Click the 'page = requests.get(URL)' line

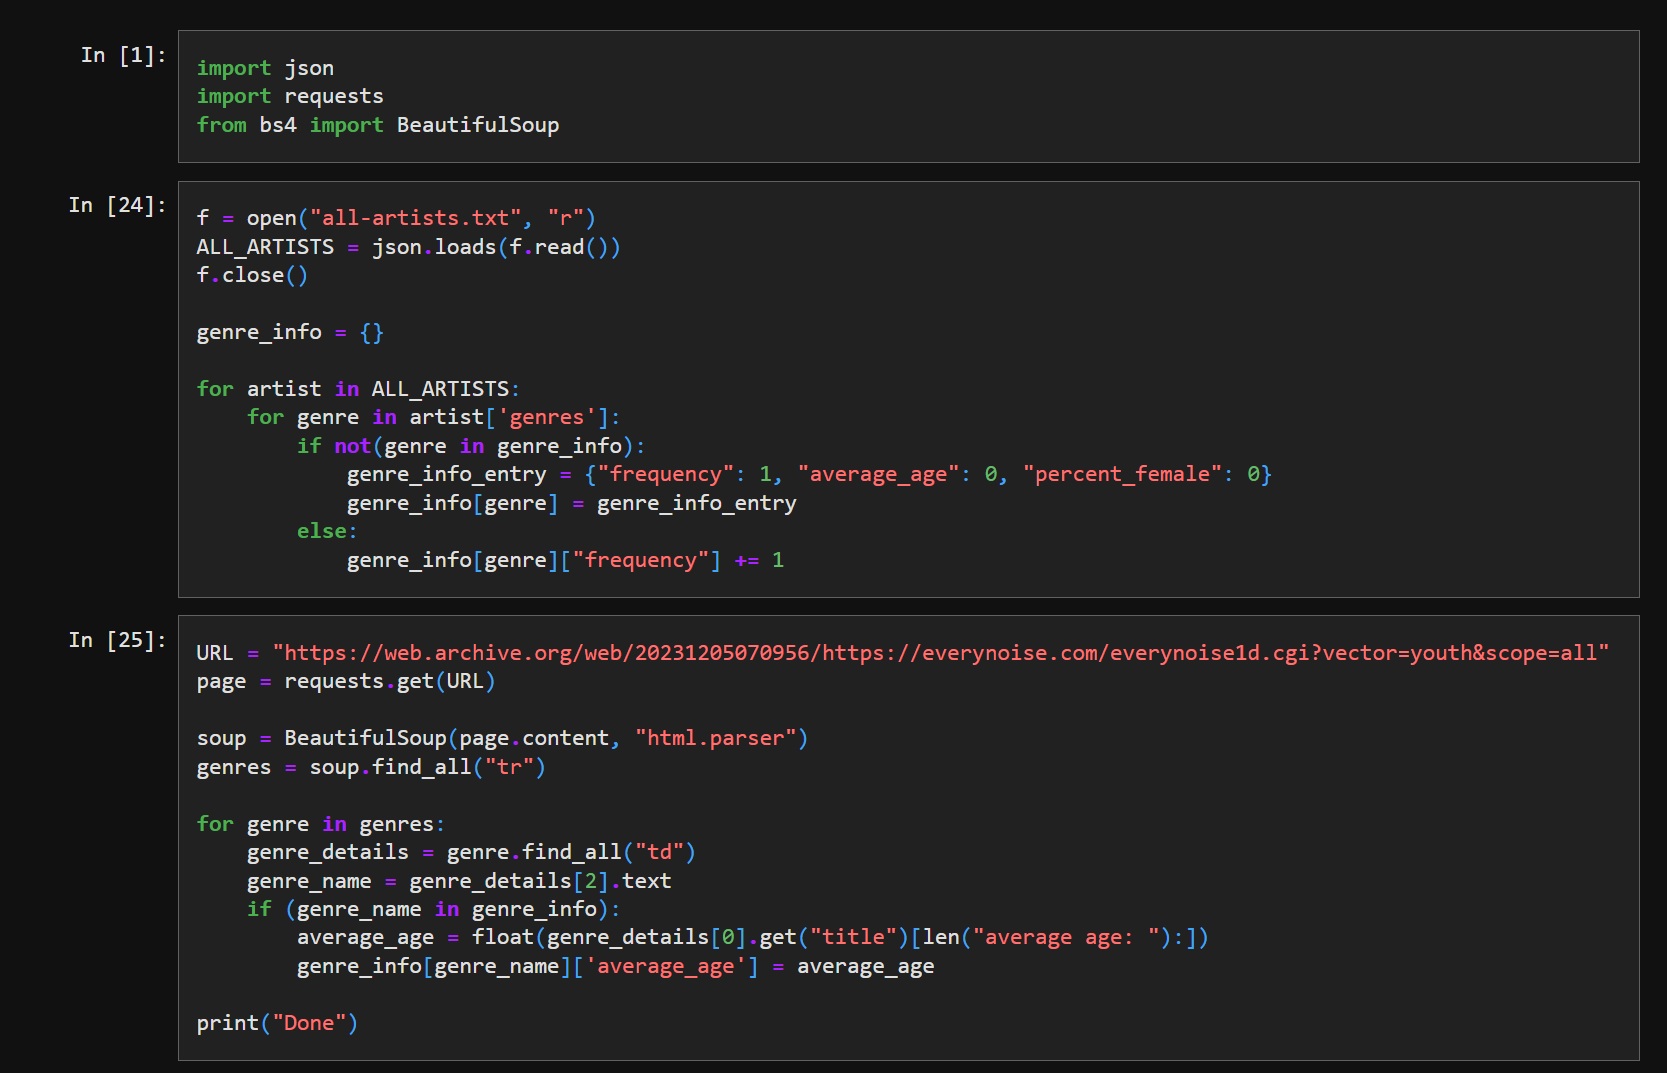point(346,681)
